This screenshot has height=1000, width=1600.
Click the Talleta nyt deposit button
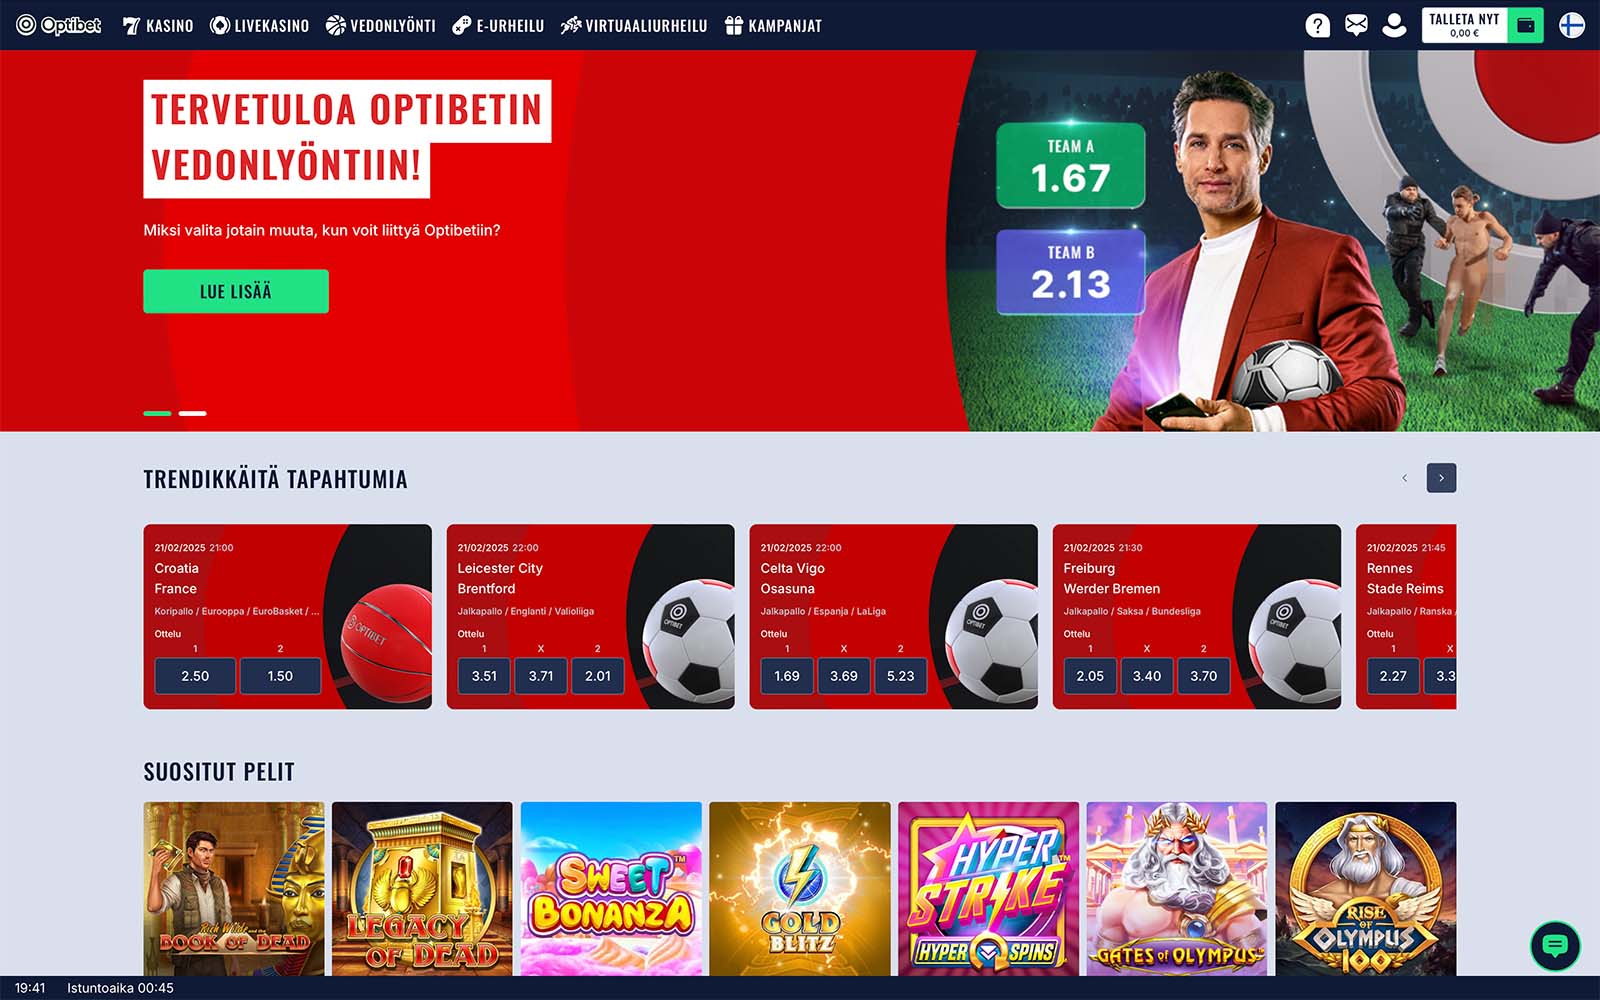pos(1464,25)
